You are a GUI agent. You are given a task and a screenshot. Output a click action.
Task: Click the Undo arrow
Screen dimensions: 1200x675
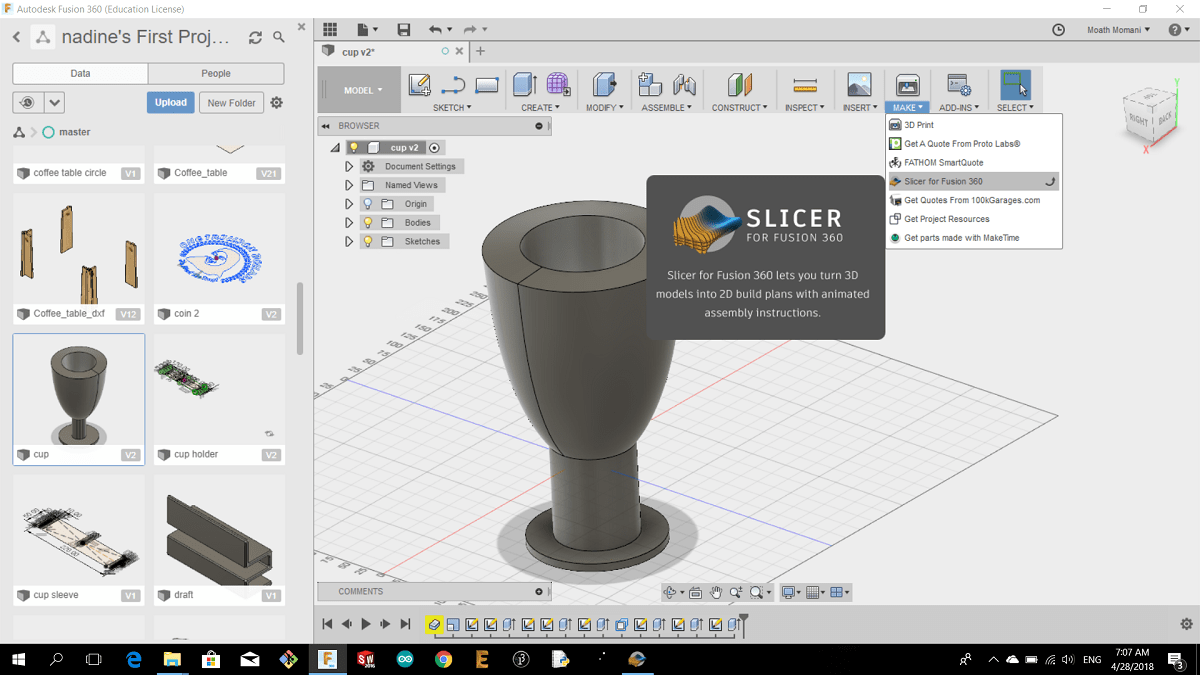435,29
